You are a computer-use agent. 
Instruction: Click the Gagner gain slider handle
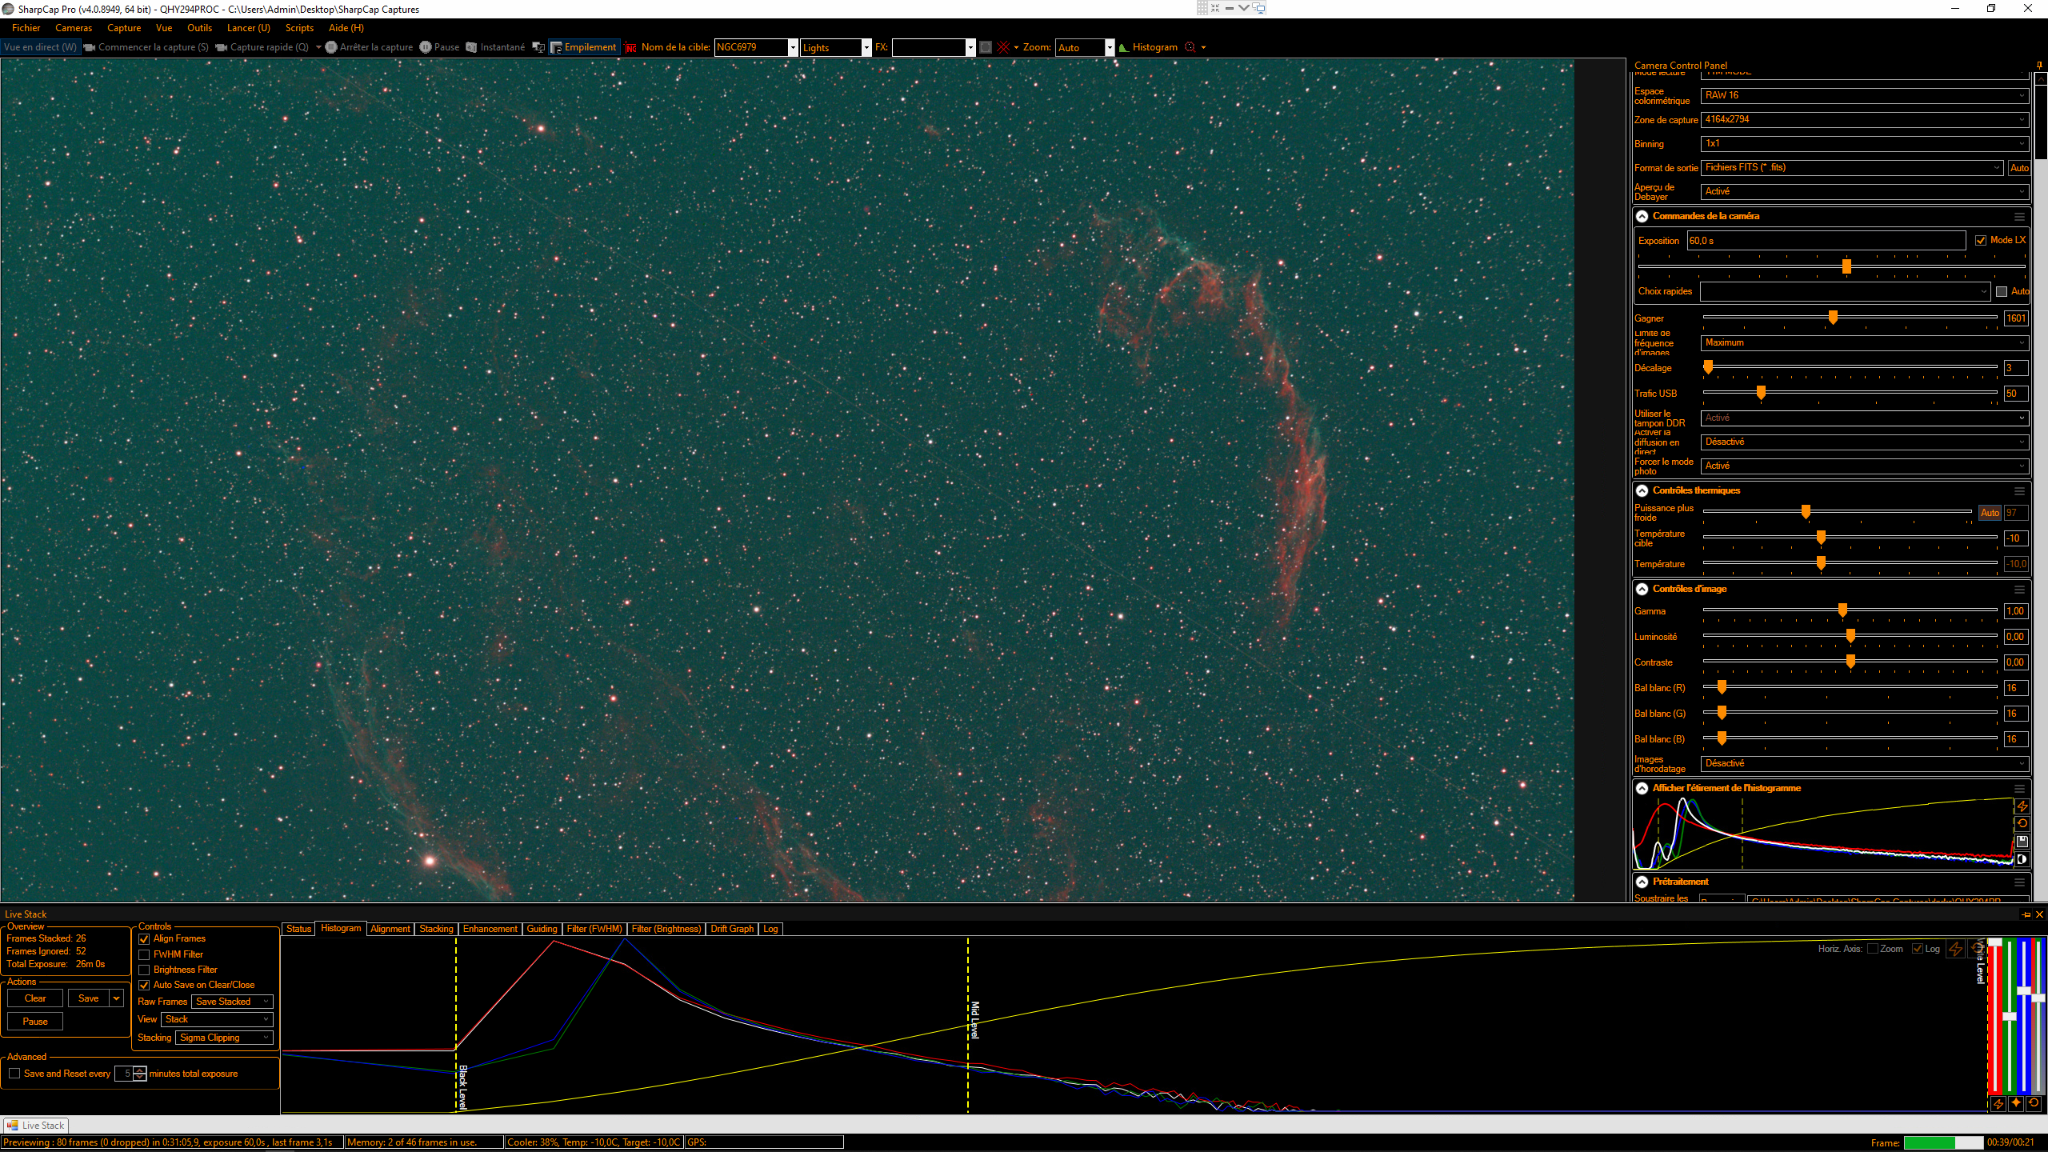(x=1833, y=317)
